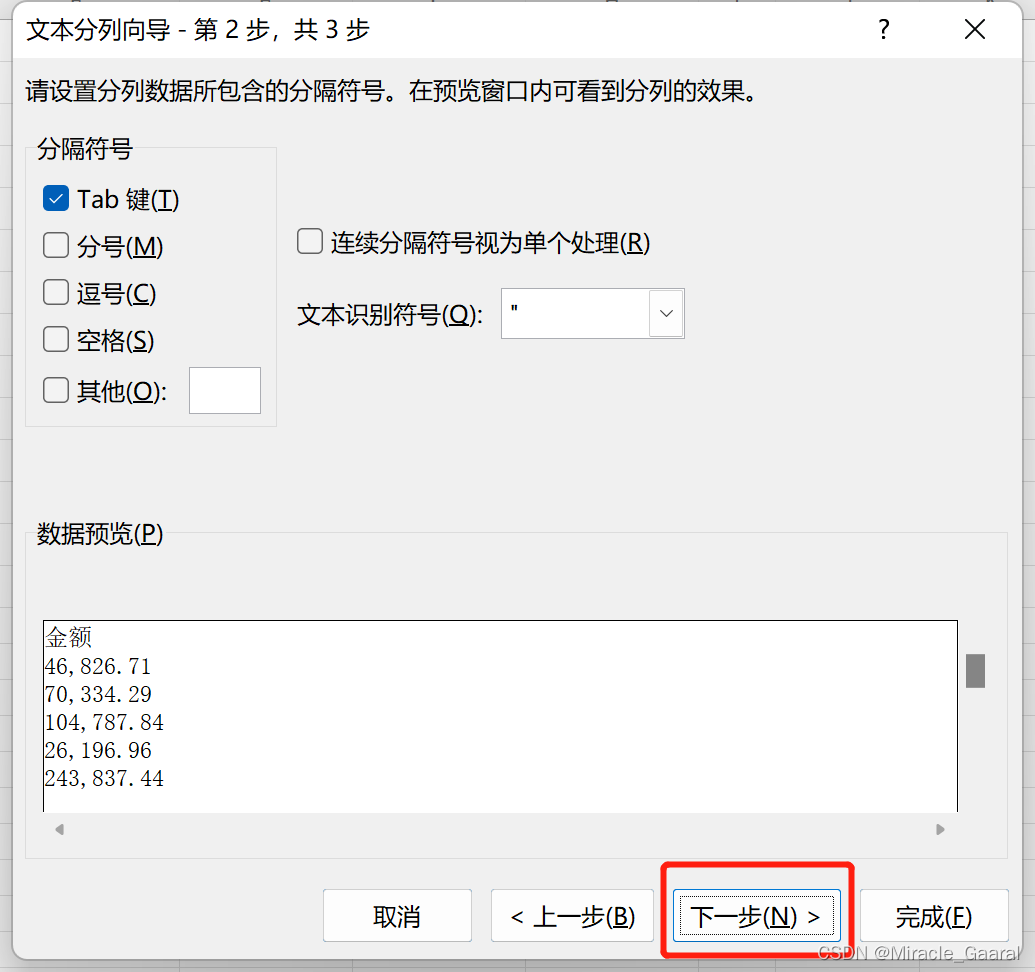Click the 取消 button
The height and width of the screenshot is (972, 1035).
click(397, 915)
